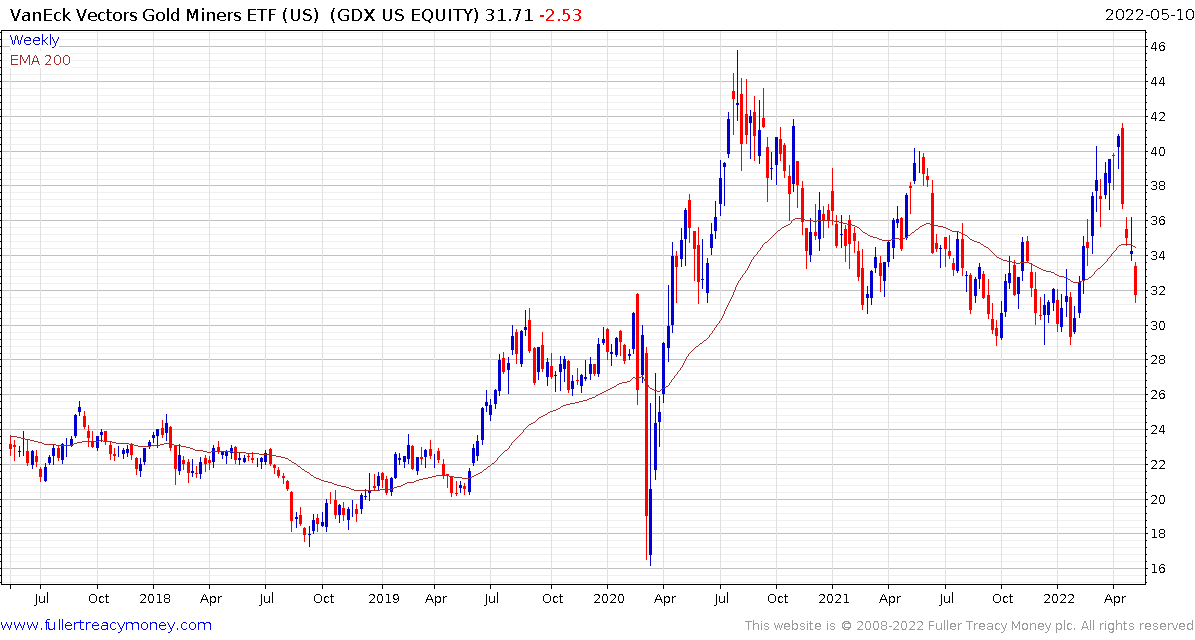Click the 28 price axis label
Screen dimensions: 1195x640
pos(1158,360)
